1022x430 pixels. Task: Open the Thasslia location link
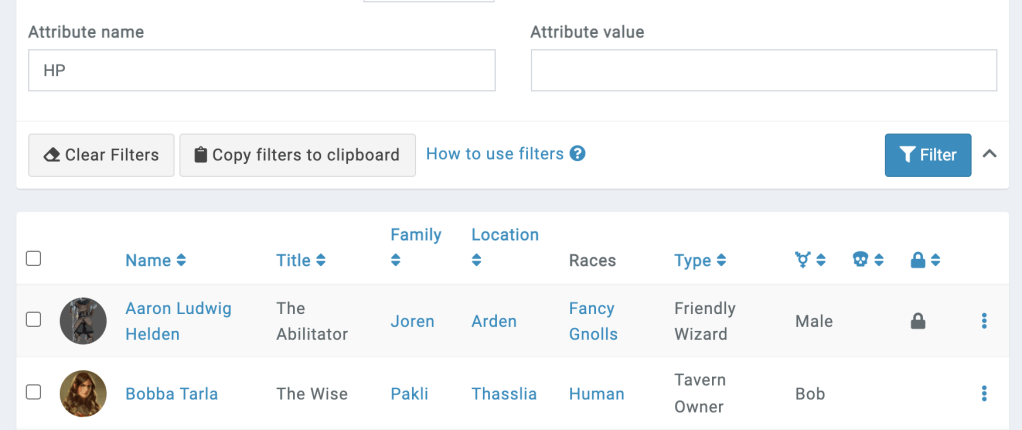pyautogui.click(x=504, y=394)
